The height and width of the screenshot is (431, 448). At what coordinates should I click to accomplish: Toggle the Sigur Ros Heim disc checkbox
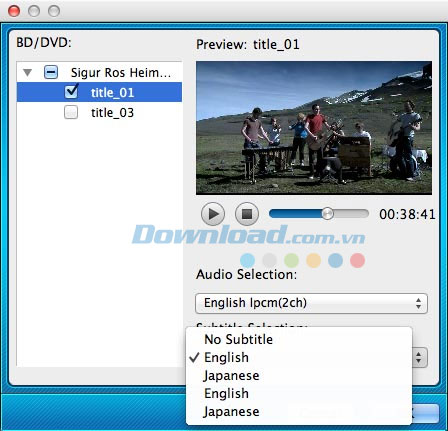coord(51,72)
